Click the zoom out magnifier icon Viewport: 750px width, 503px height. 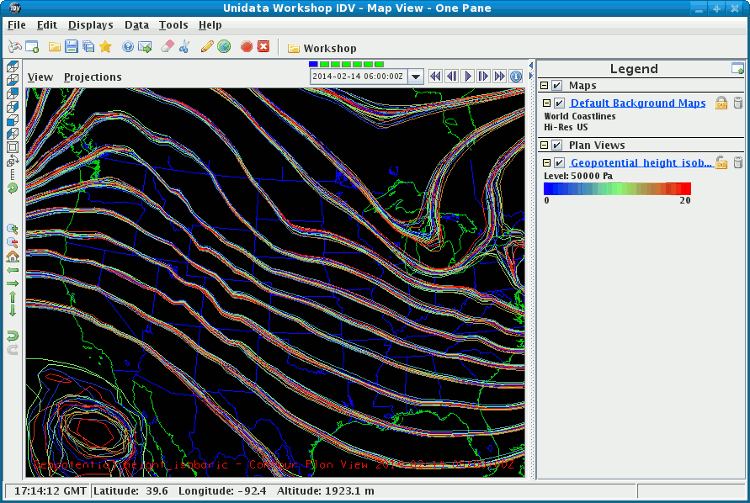point(12,242)
